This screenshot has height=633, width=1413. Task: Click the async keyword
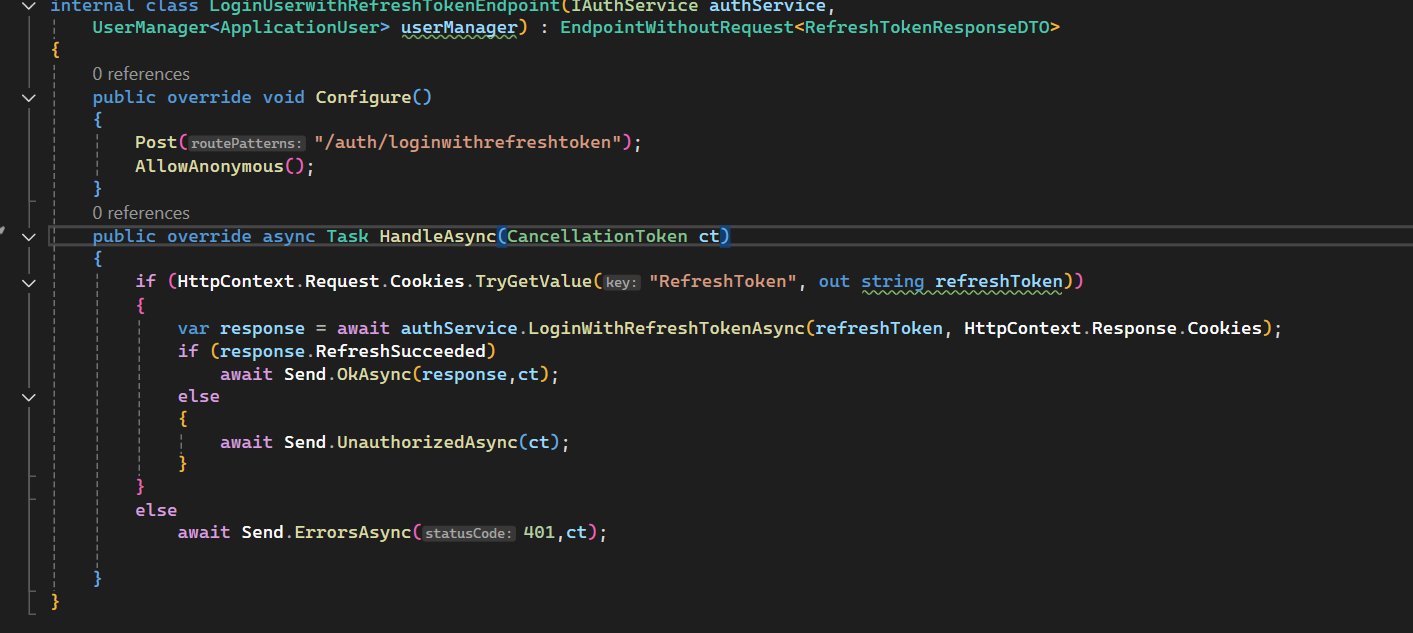pyautogui.click(x=289, y=236)
